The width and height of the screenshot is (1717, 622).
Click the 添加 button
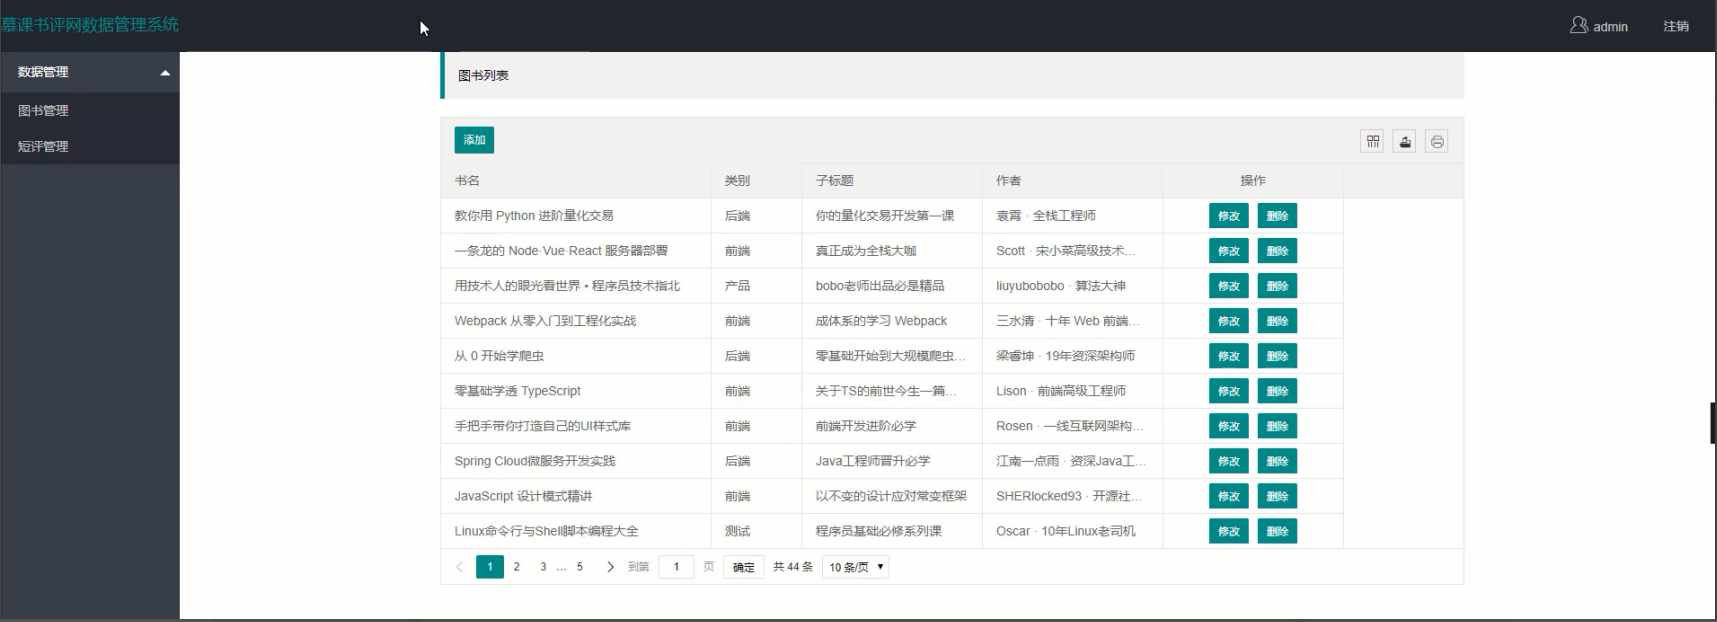[474, 140]
